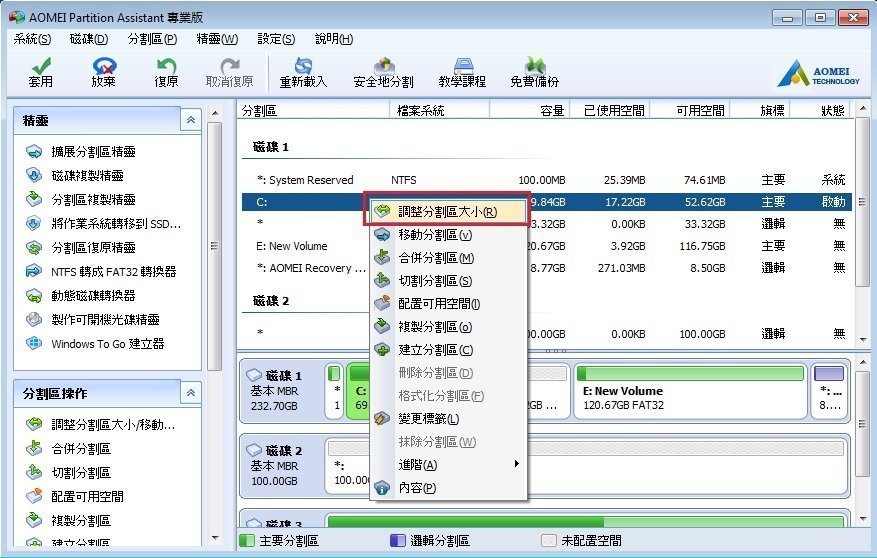This screenshot has height=558, width=877.
Task: Click the 未配置空間 legend swatch
Action: [549, 540]
